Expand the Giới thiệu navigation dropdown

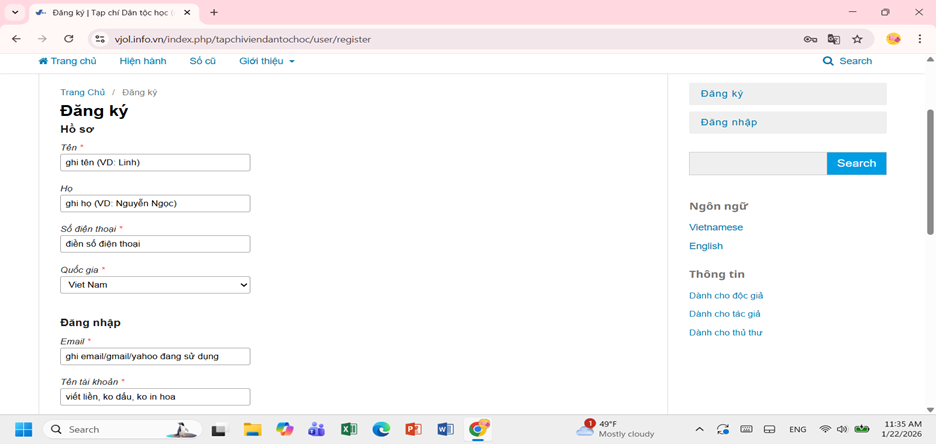click(x=267, y=61)
